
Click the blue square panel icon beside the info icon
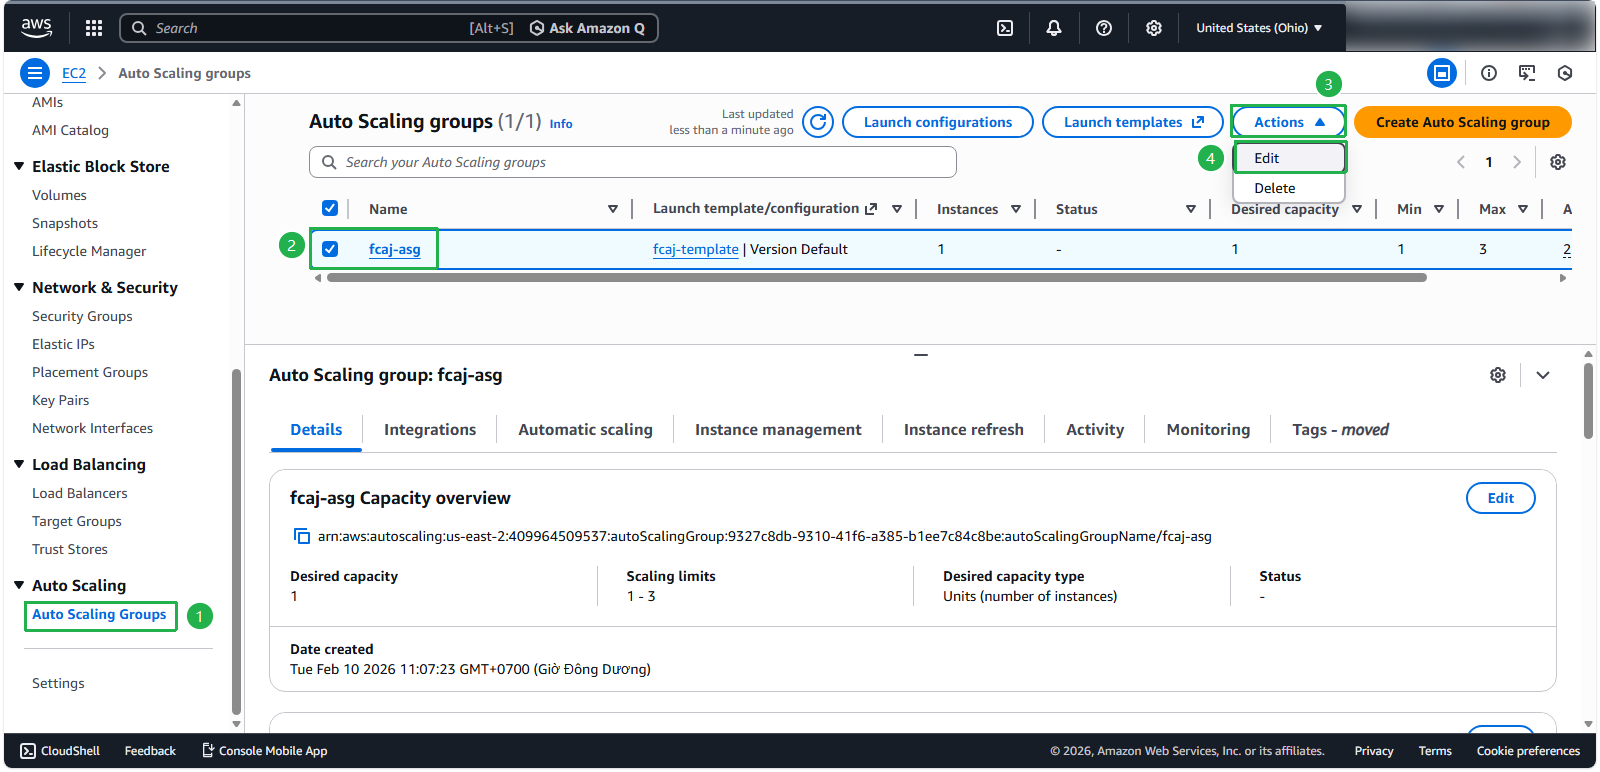[1442, 73]
